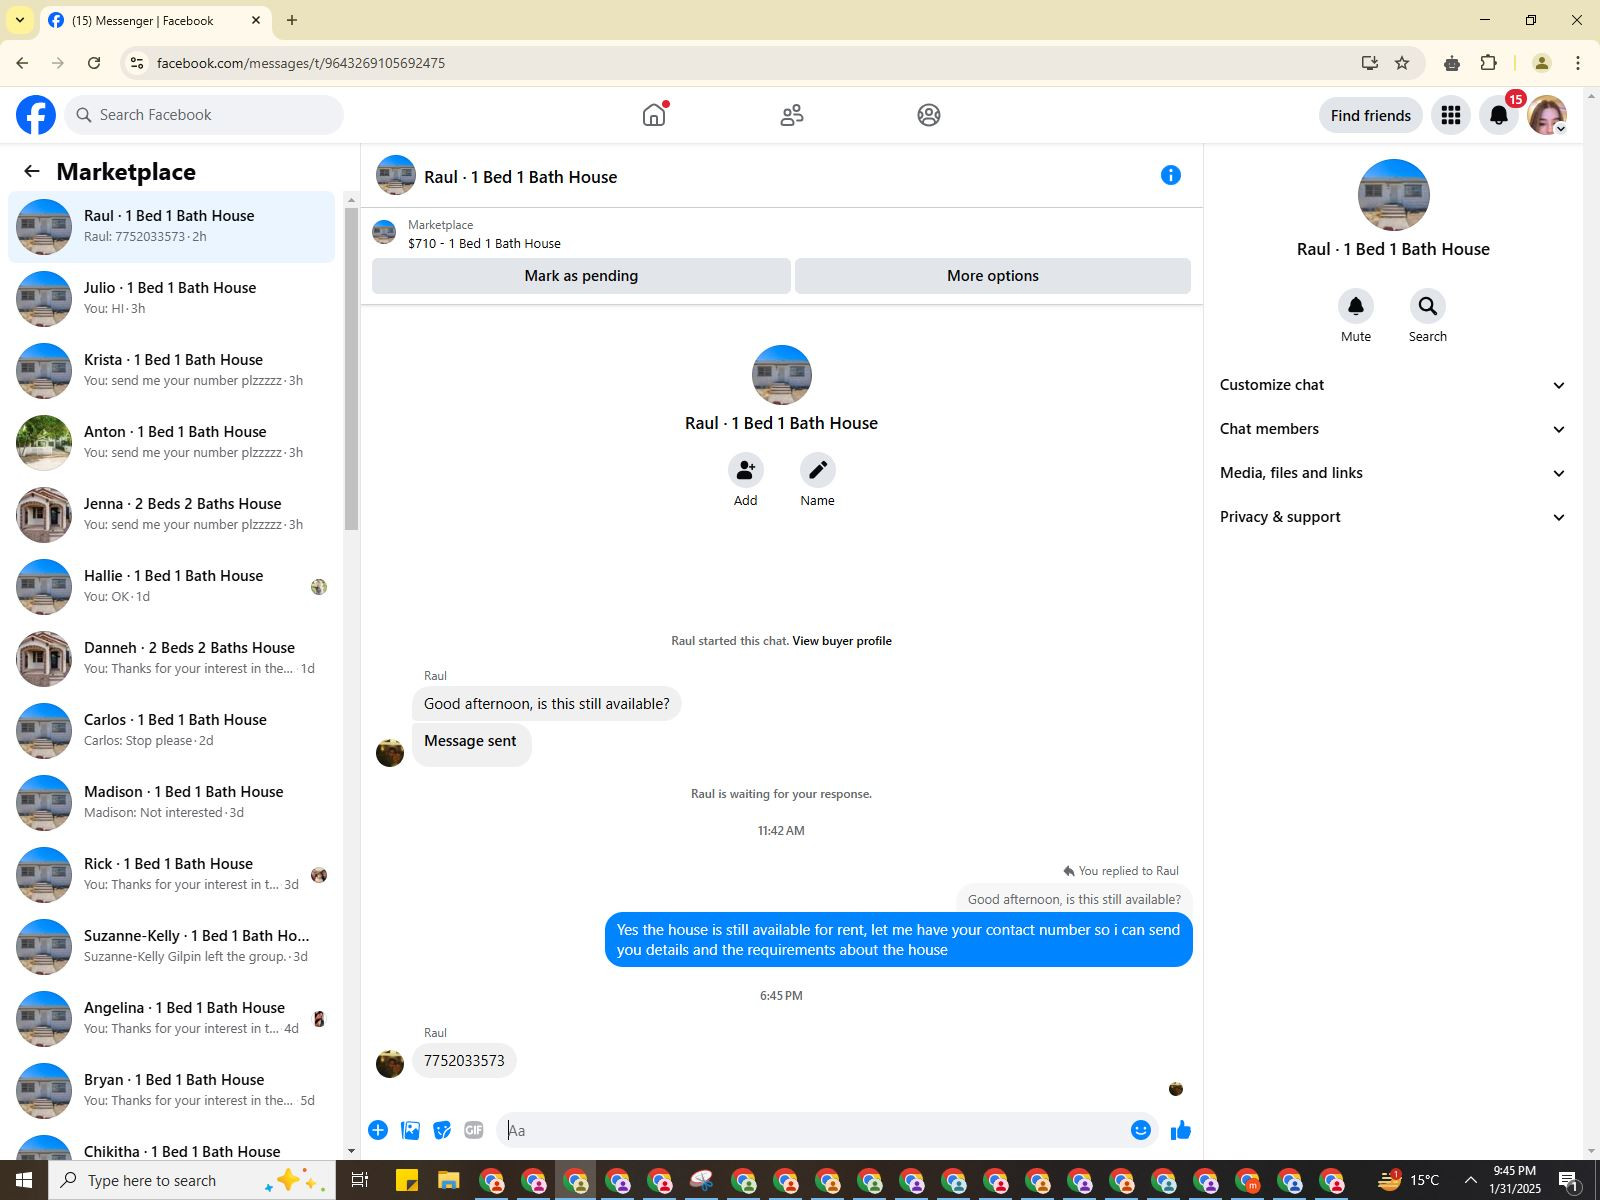Expand the Privacy & support section
The height and width of the screenshot is (1200, 1600).
point(1392,517)
